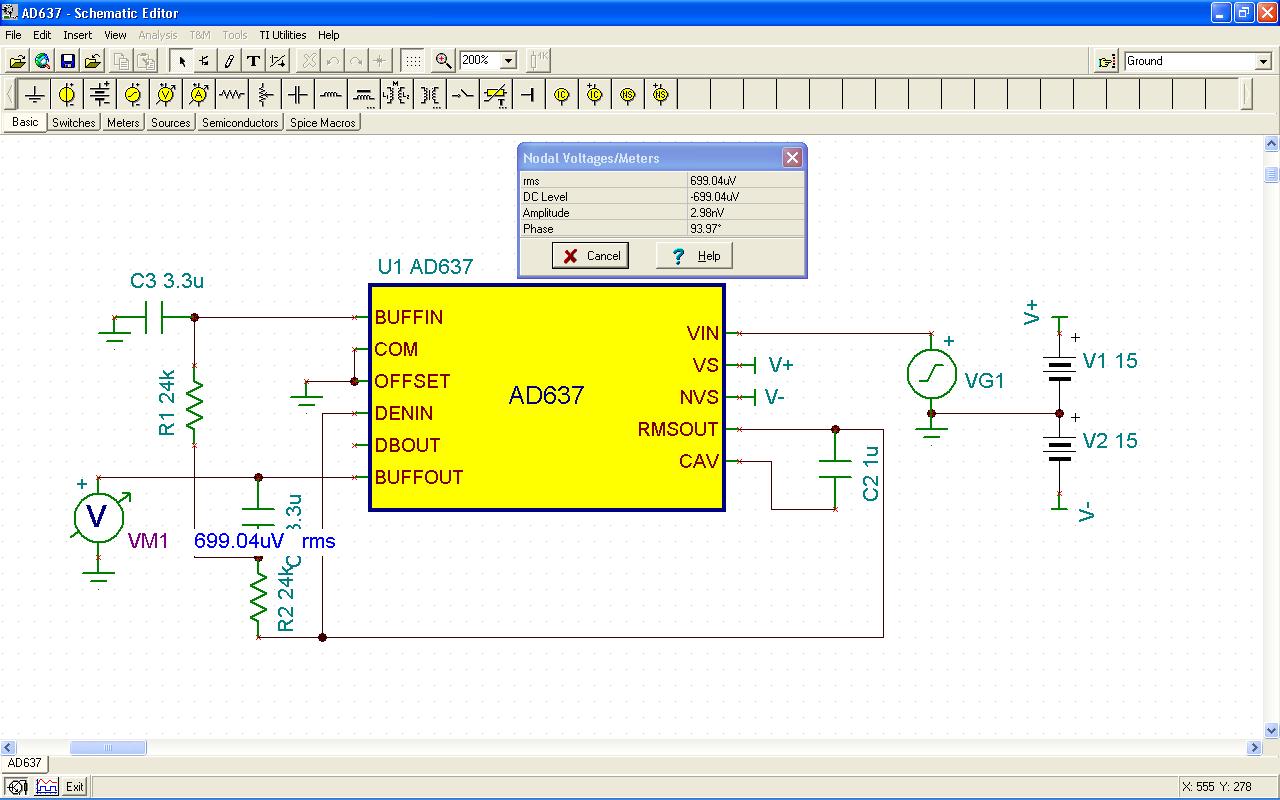
Task: Select the arrow pointer tool
Action: [x=181, y=61]
